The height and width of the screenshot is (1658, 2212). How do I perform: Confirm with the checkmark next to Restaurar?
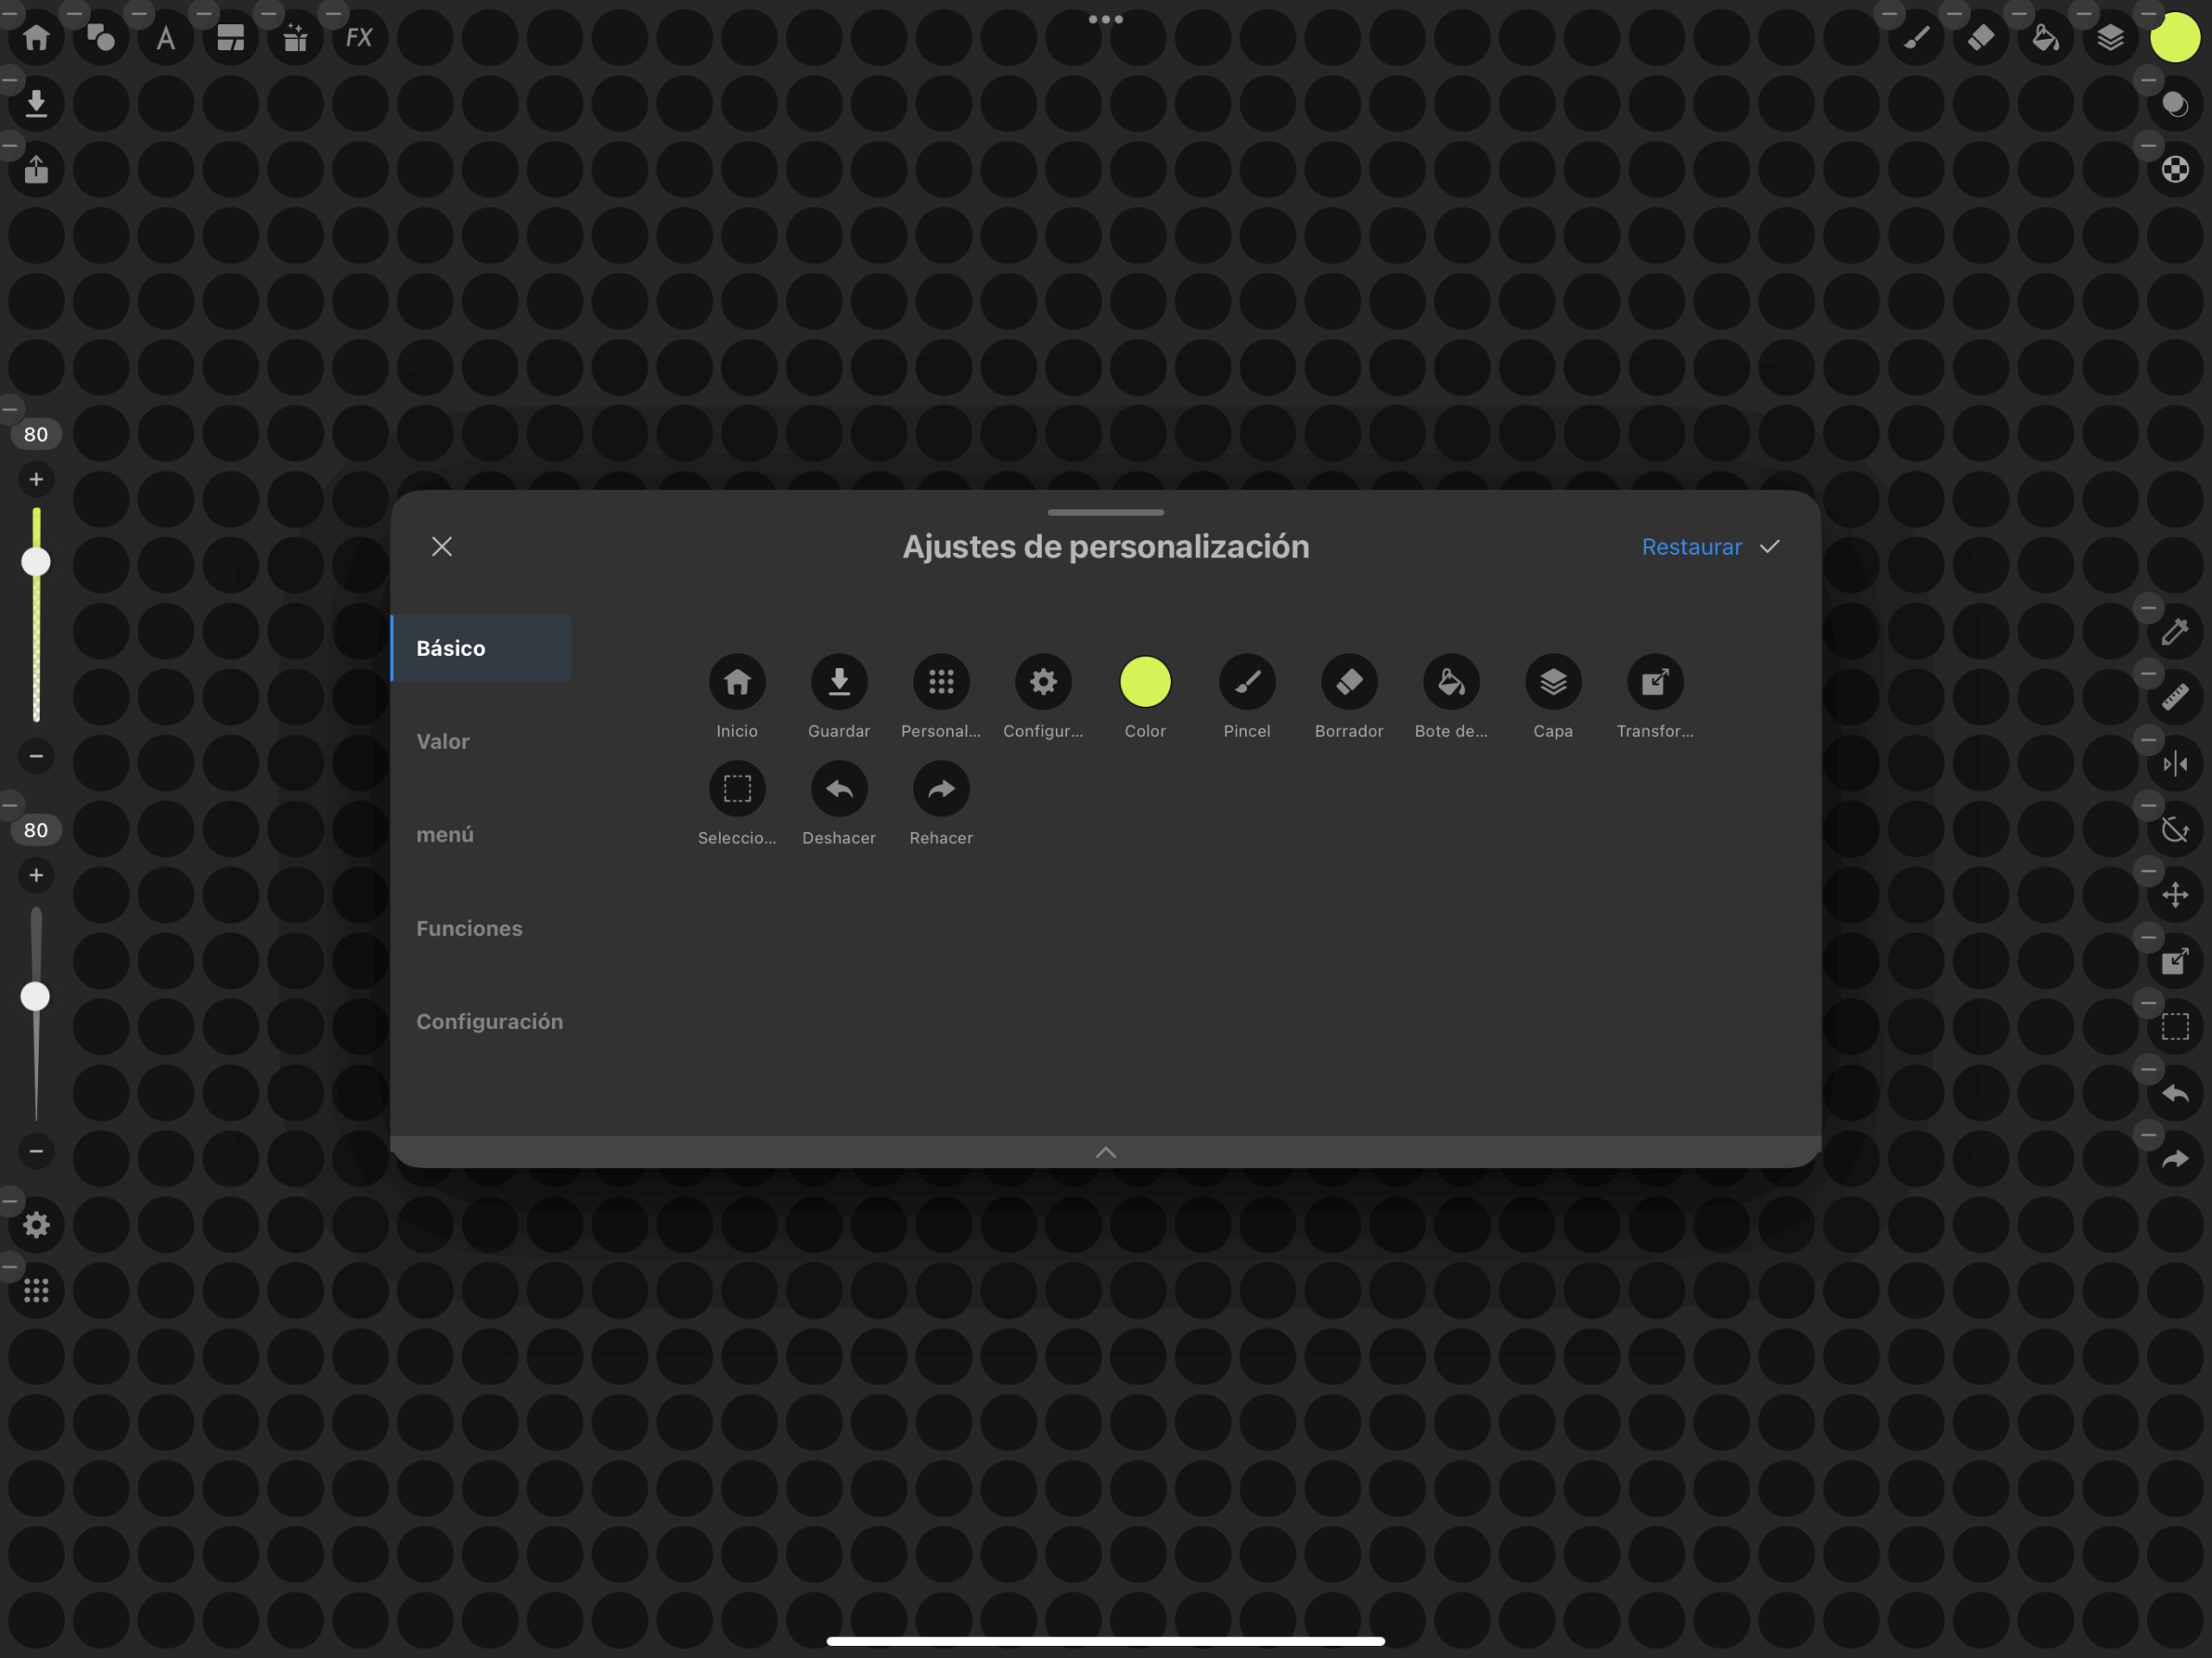click(x=1770, y=547)
